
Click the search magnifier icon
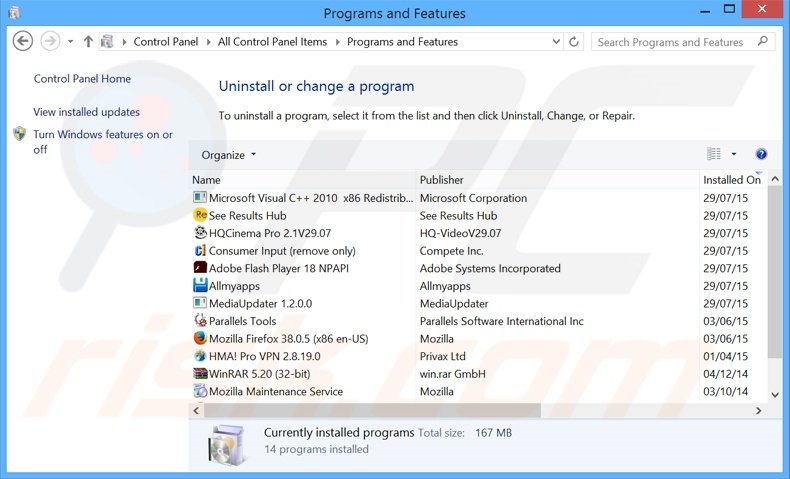tap(763, 41)
